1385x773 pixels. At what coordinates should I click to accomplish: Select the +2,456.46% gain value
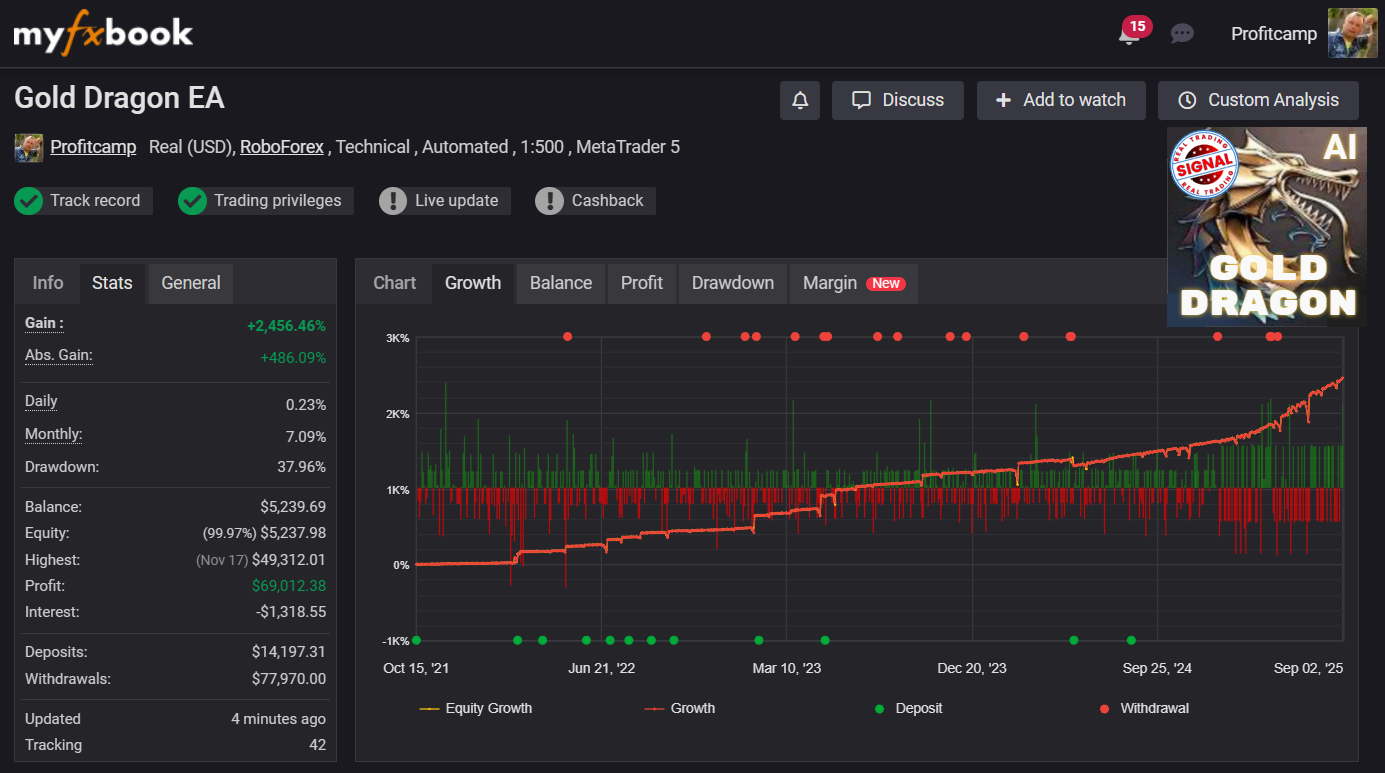286,326
